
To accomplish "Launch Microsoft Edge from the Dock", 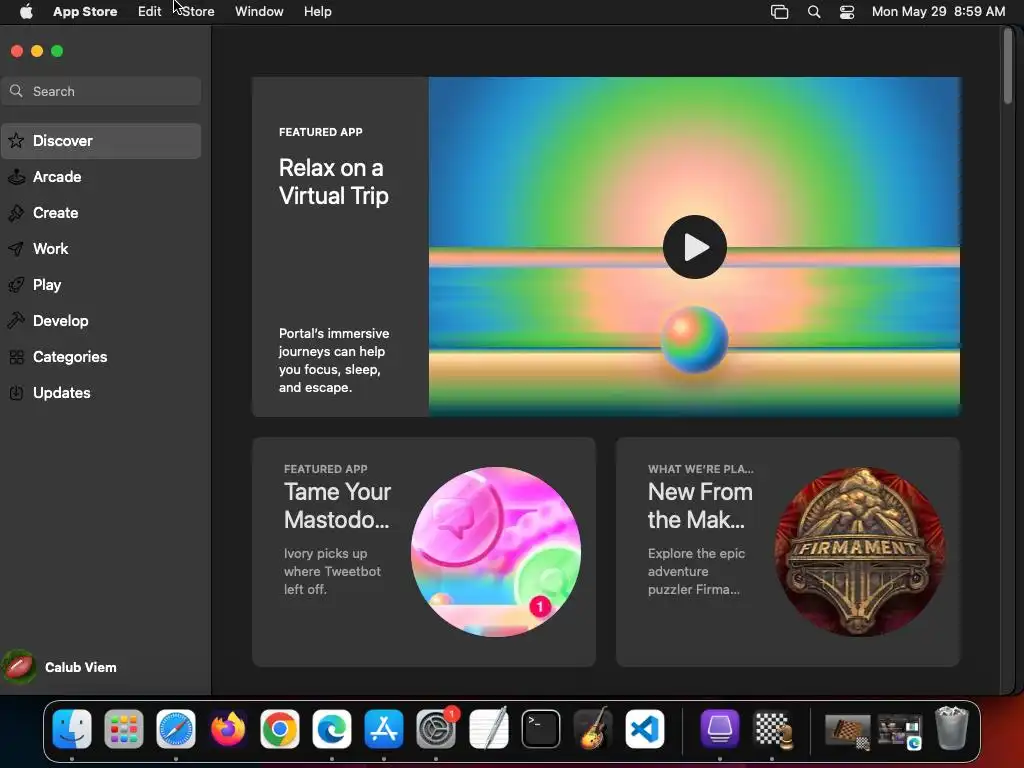I will coord(332,729).
